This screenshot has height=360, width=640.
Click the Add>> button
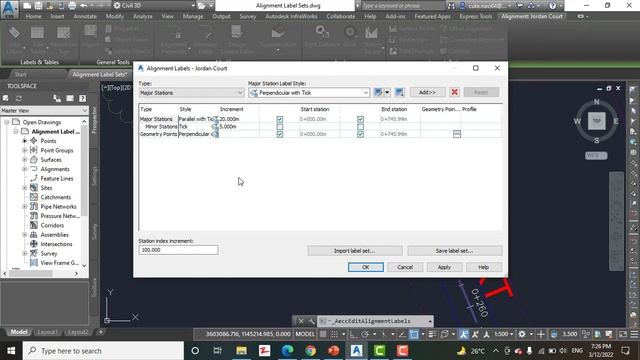427,92
